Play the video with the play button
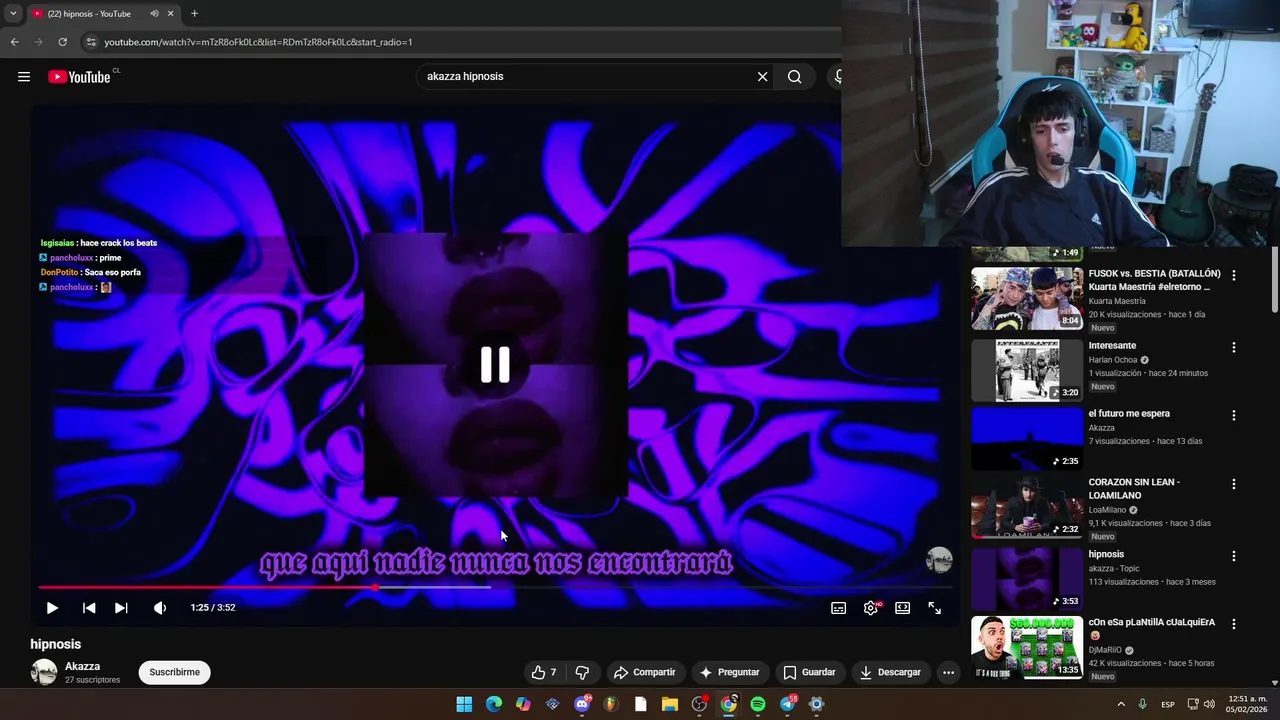The image size is (1280, 720). coord(52,608)
